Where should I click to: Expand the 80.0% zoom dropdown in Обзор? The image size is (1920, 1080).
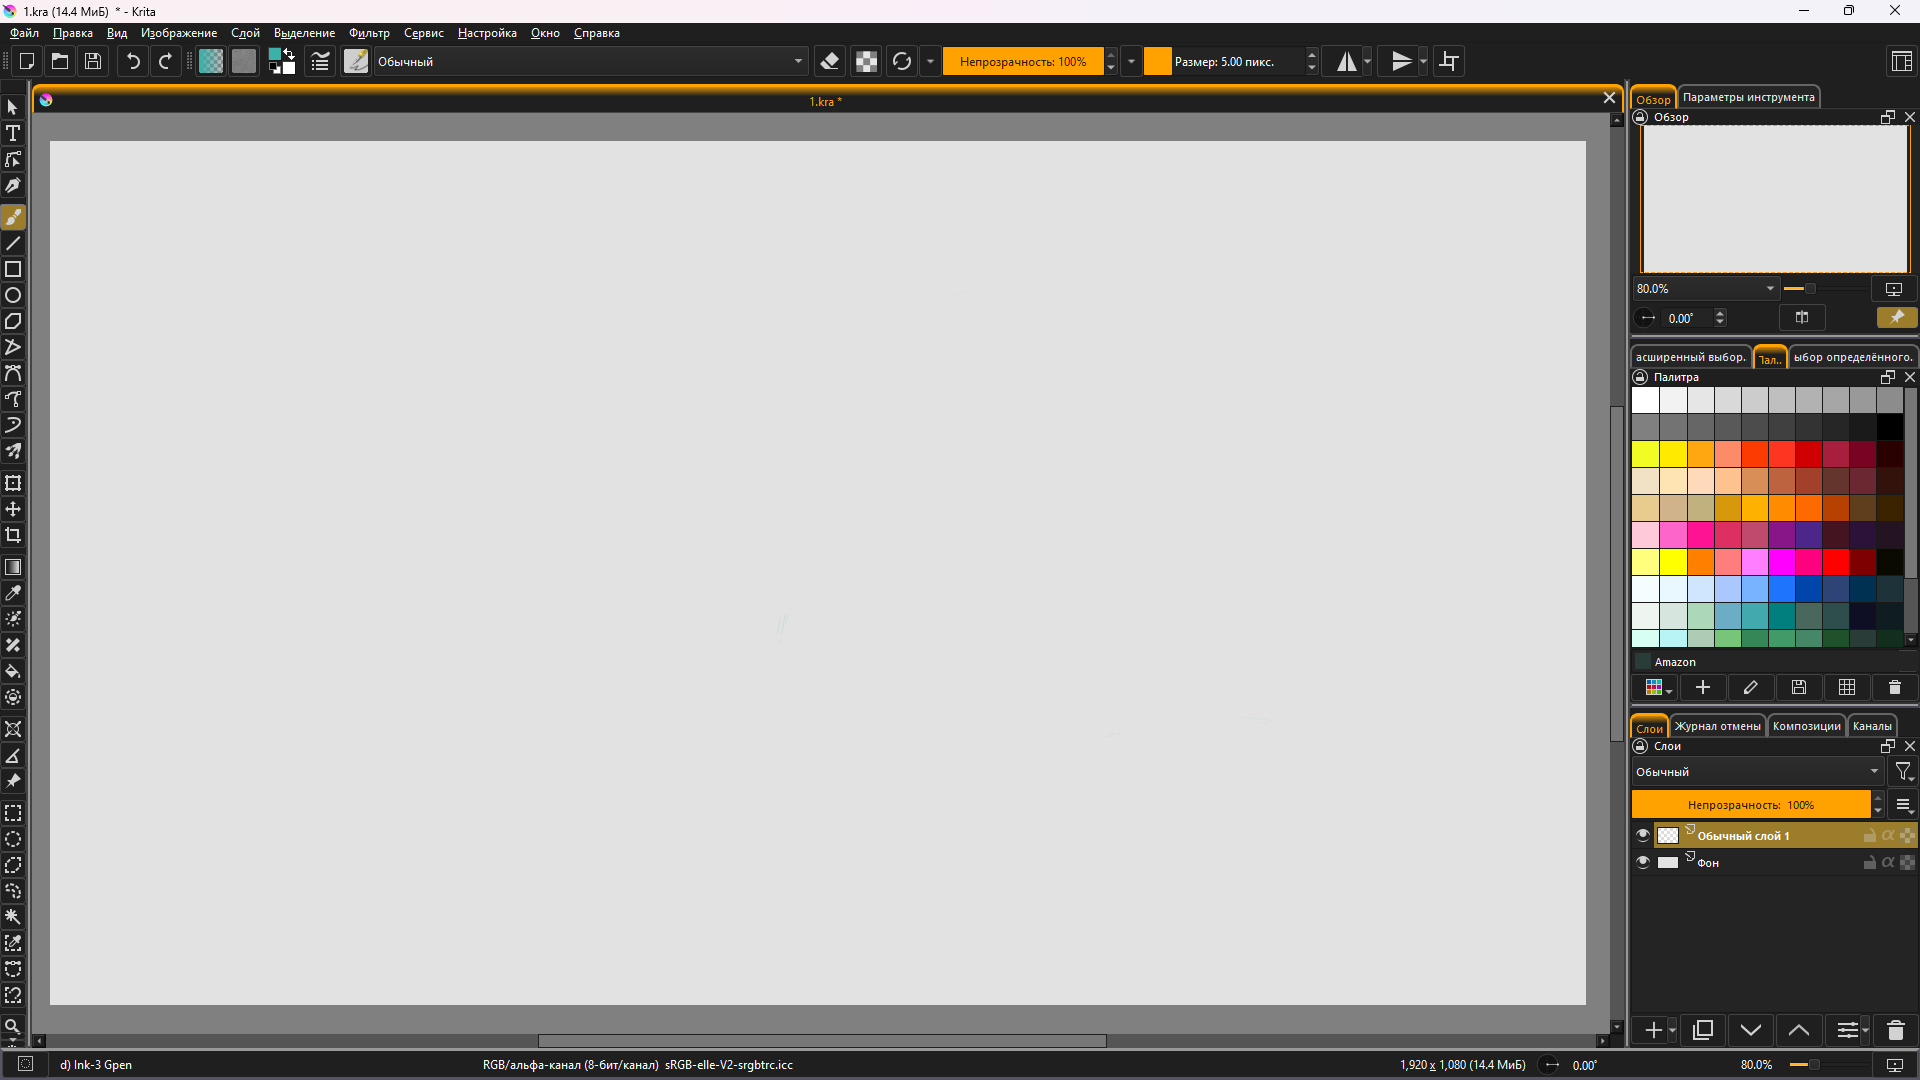coord(1769,289)
